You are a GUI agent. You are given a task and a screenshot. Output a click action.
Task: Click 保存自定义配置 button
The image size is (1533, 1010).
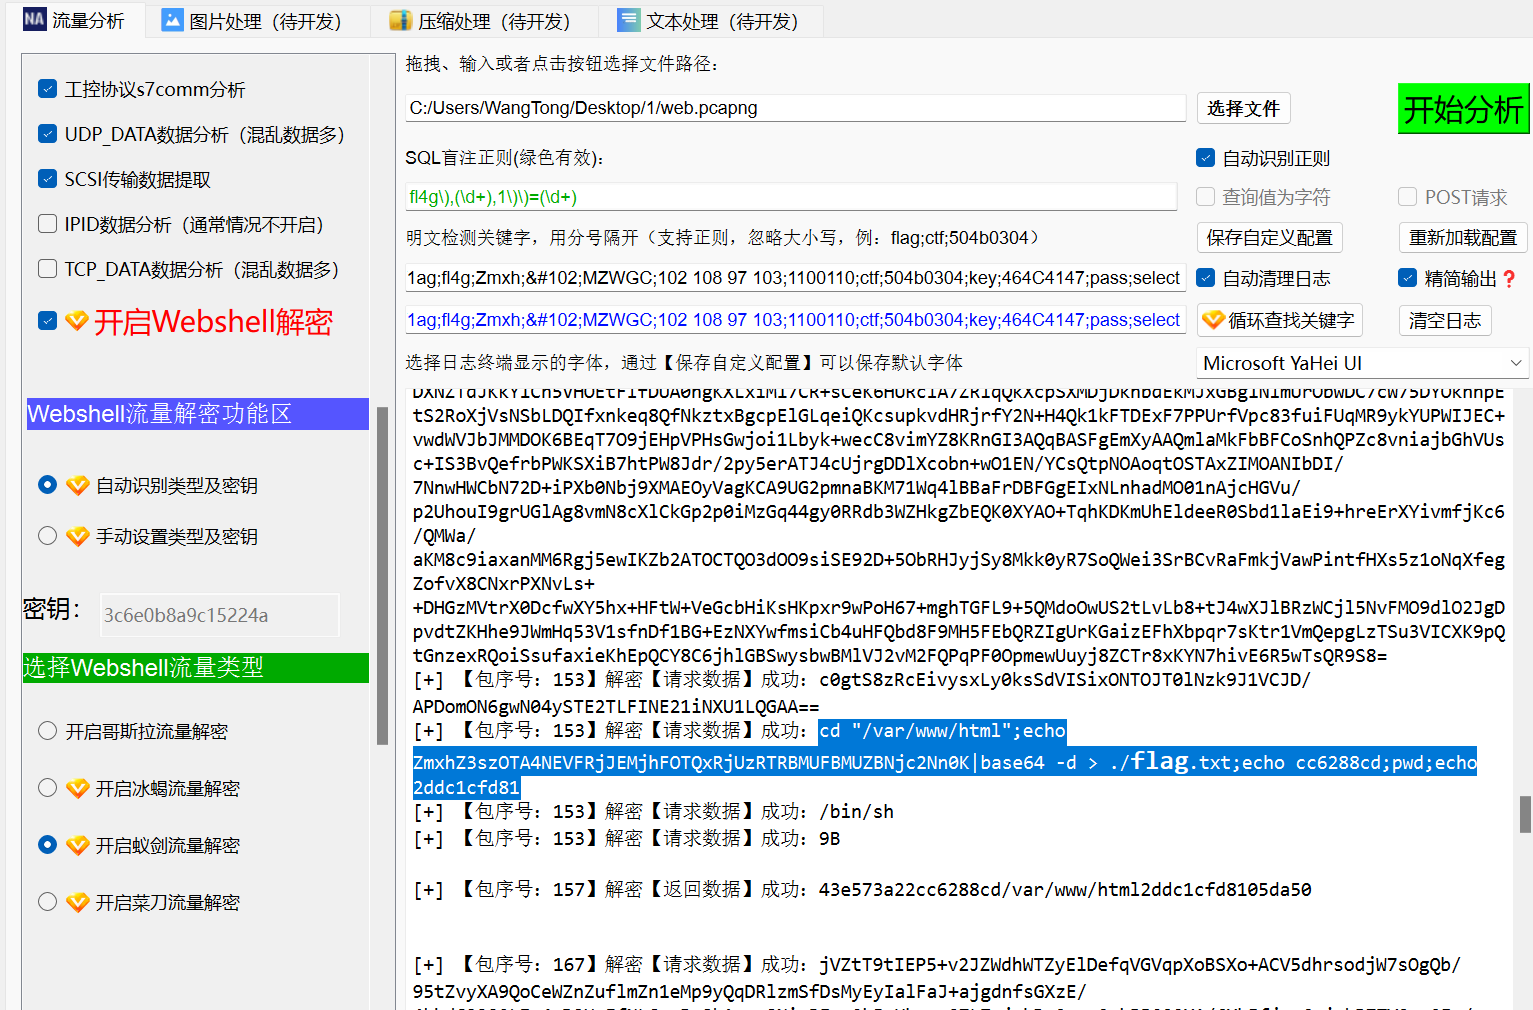point(1269,238)
